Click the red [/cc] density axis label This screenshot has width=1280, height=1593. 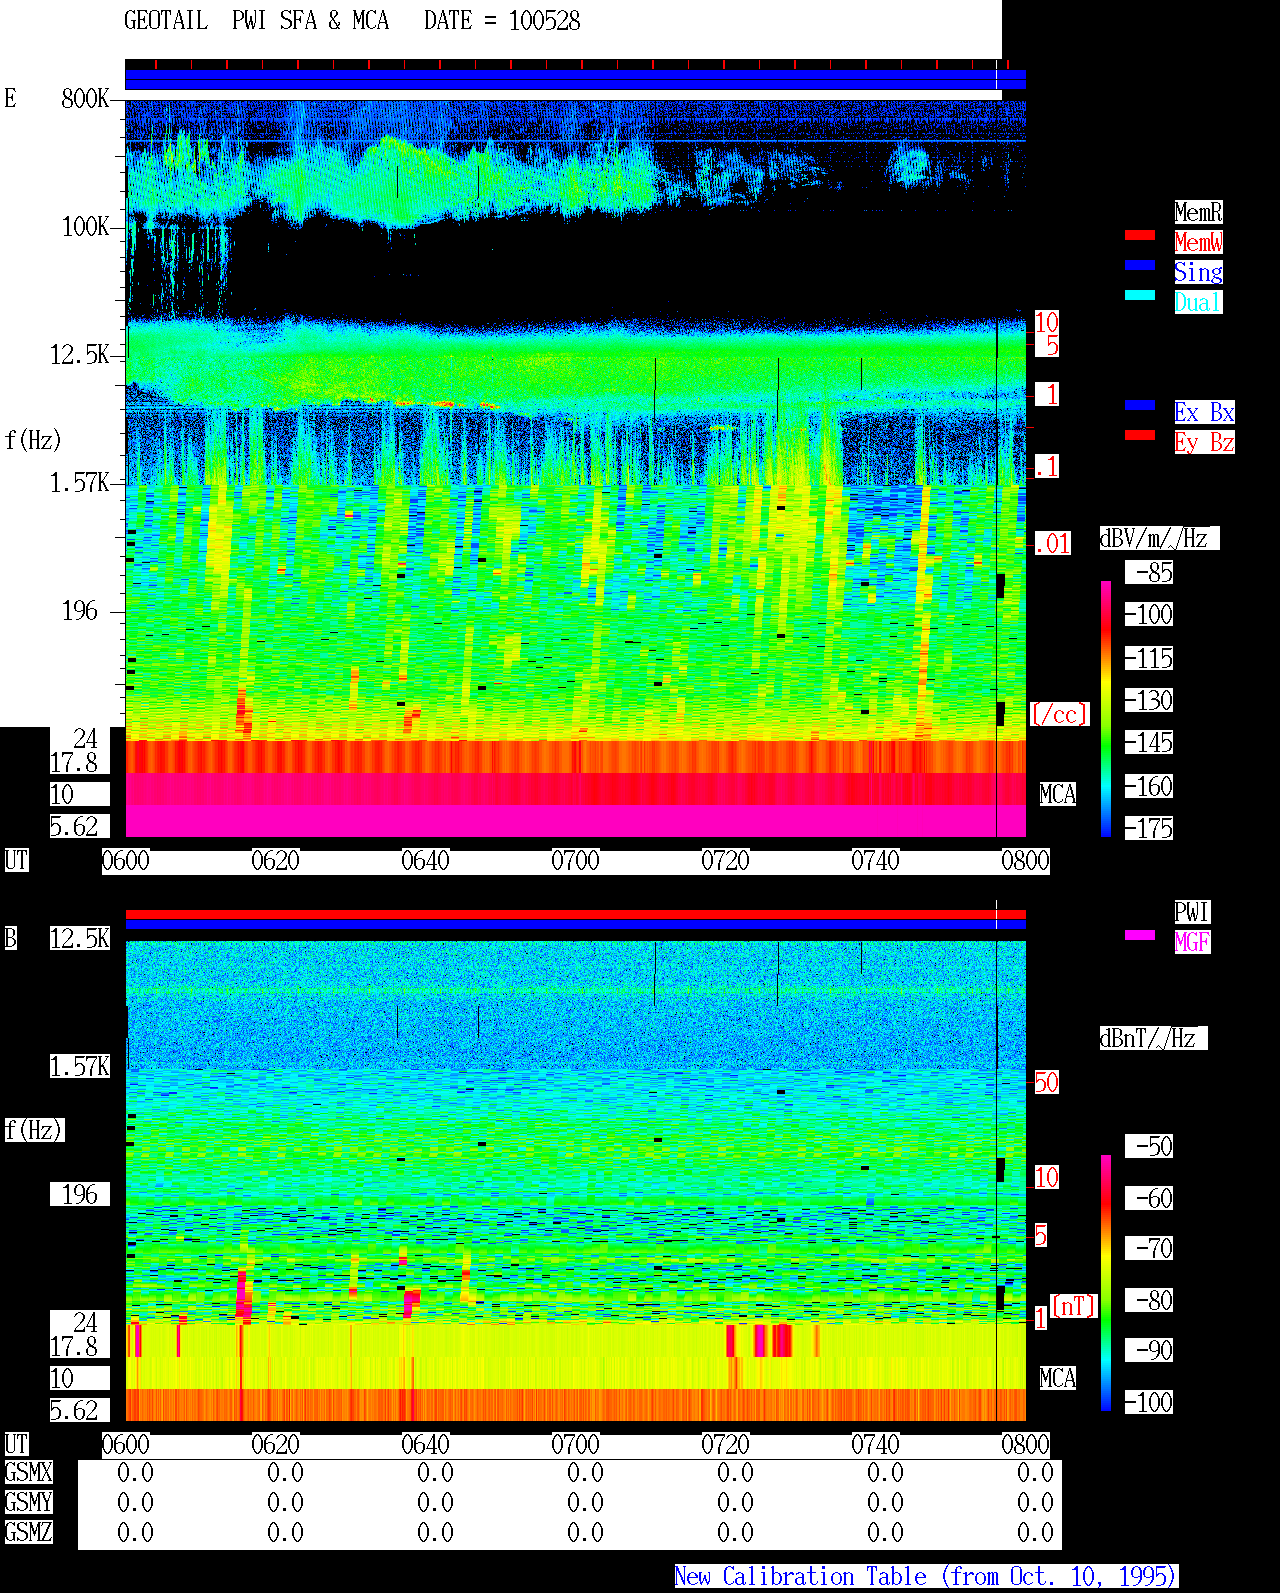pos(1059,715)
